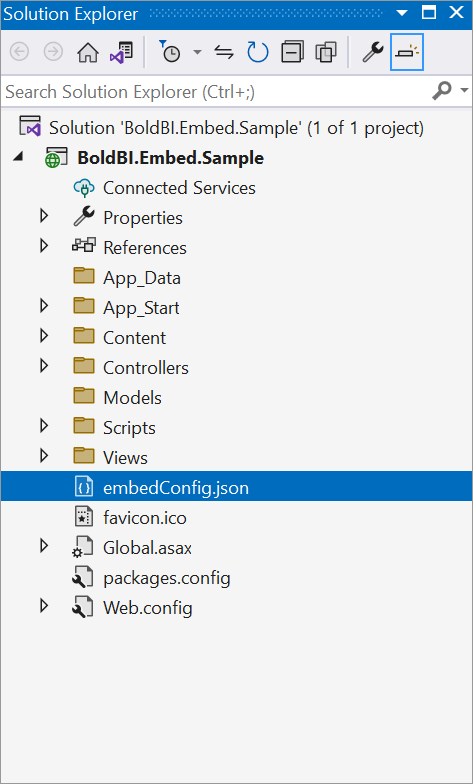Expand the Controllers folder

[44, 366]
